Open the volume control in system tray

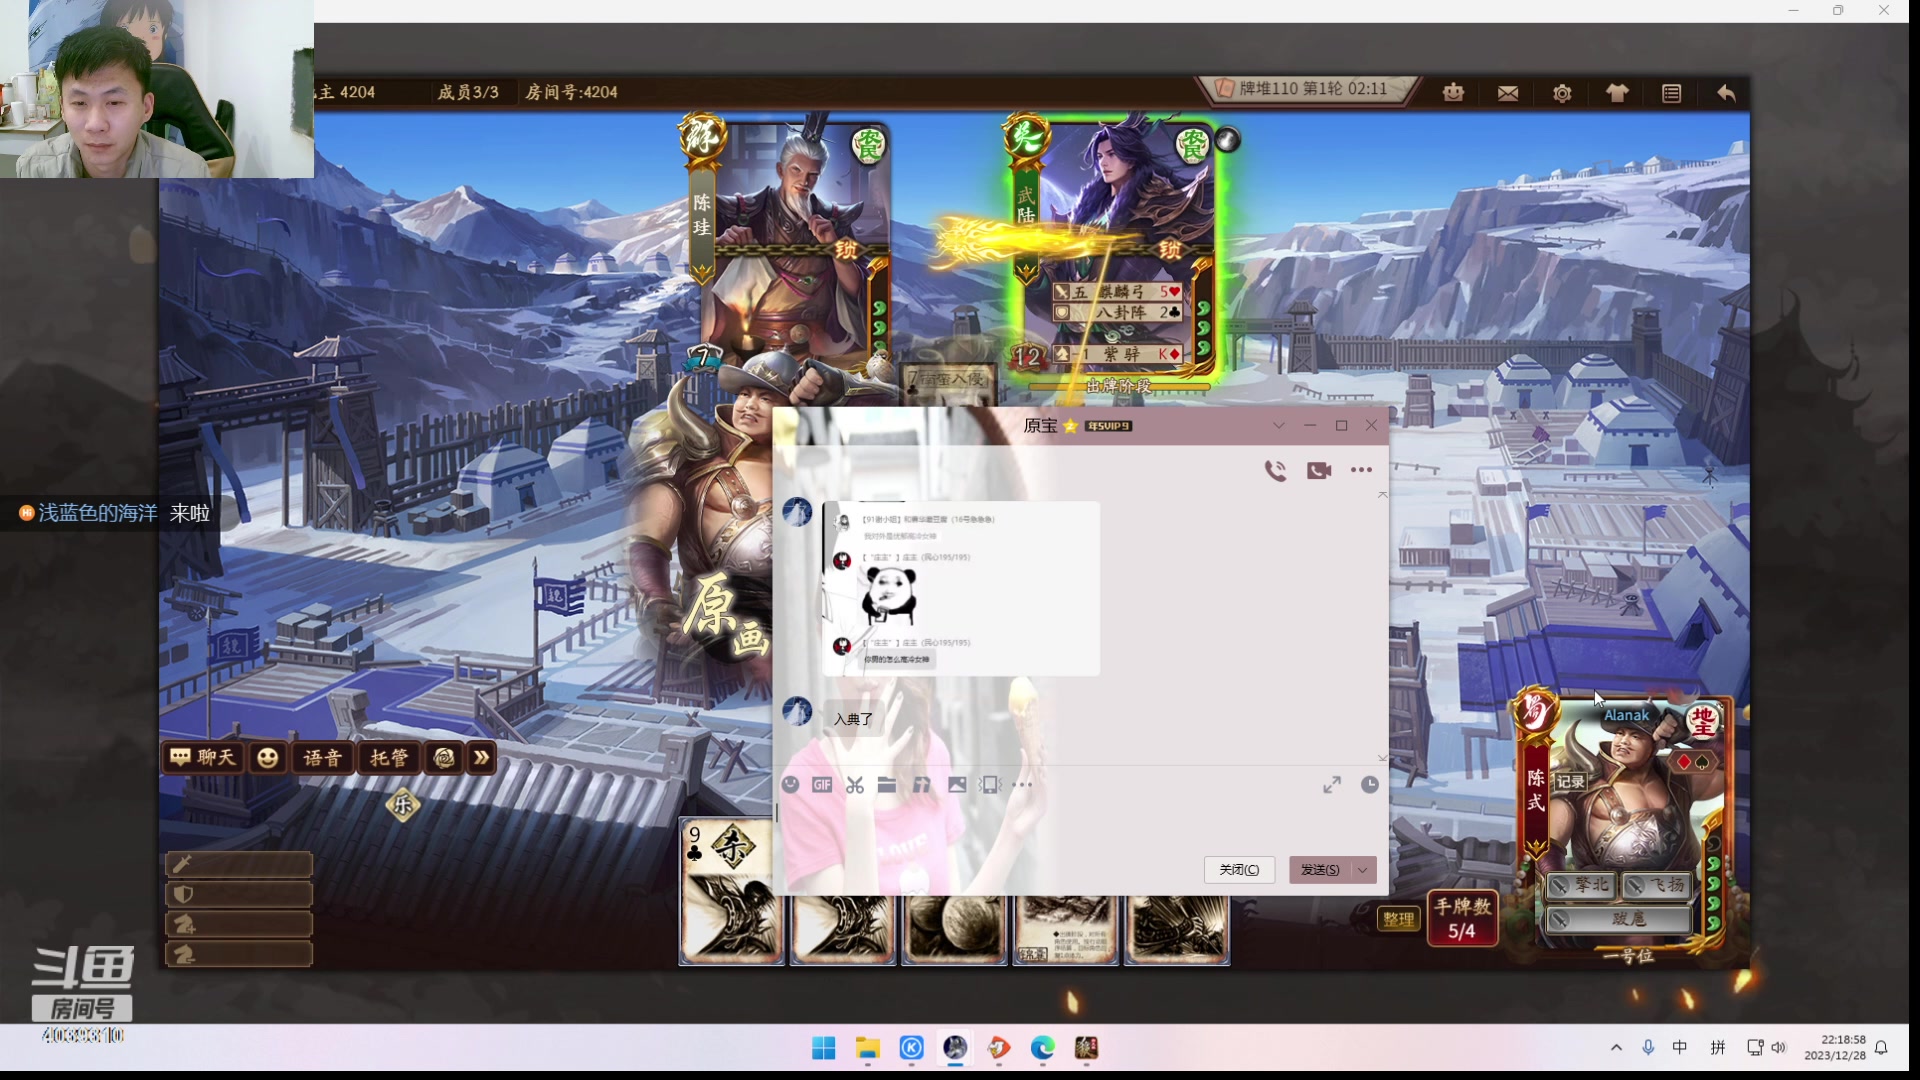pyautogui.click(x=1778, y=1047)
